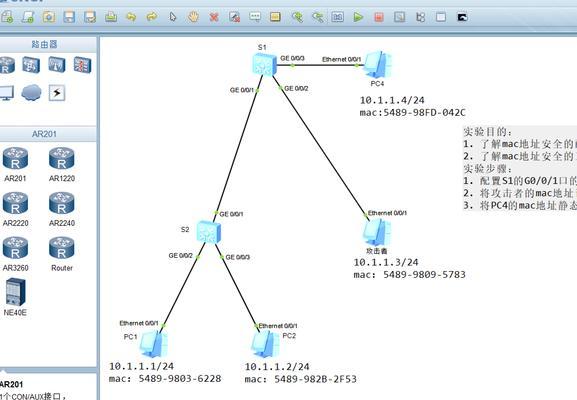577x400 pixels.
Task: Click switch S1 in the topology
Action: (x=264, y=64)
